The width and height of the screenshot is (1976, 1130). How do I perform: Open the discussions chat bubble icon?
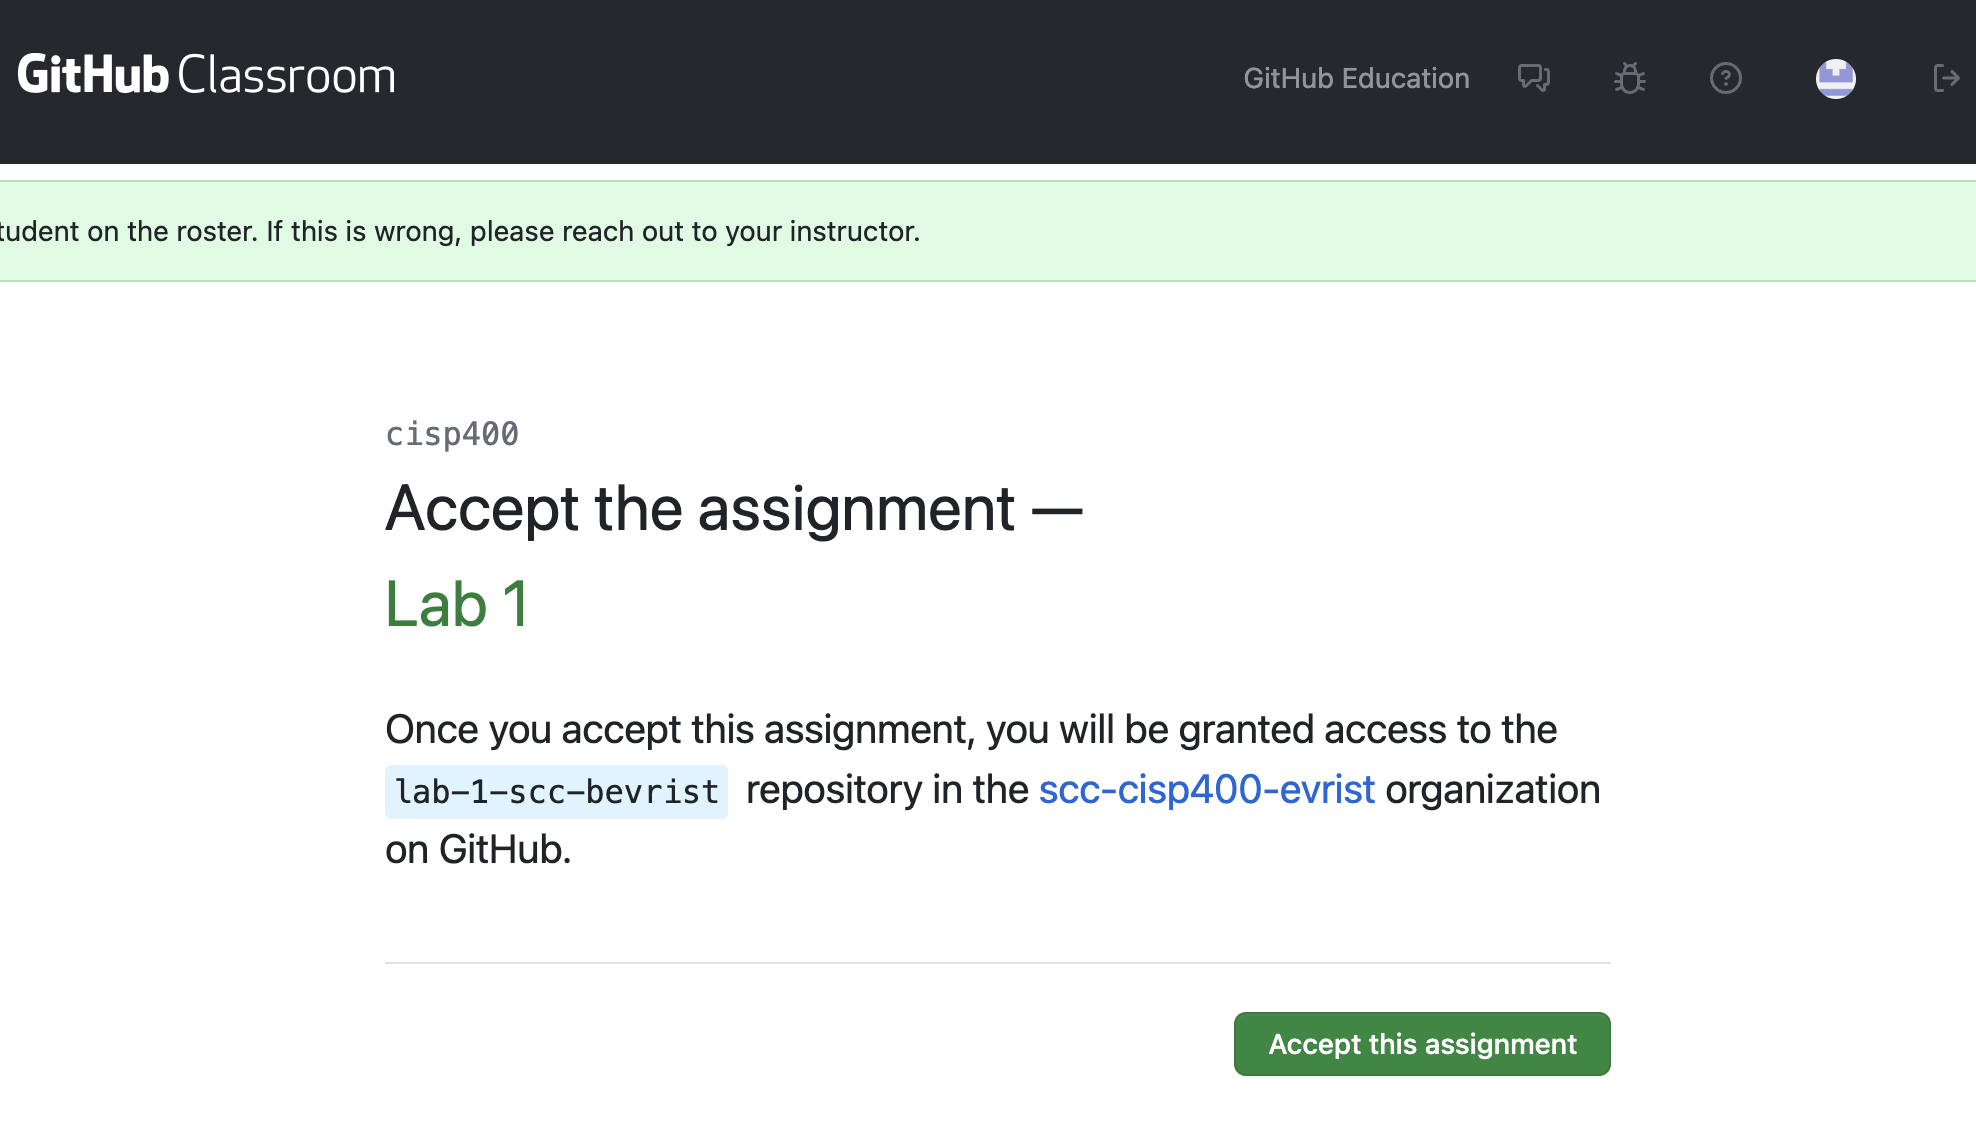pos(1533,78)
